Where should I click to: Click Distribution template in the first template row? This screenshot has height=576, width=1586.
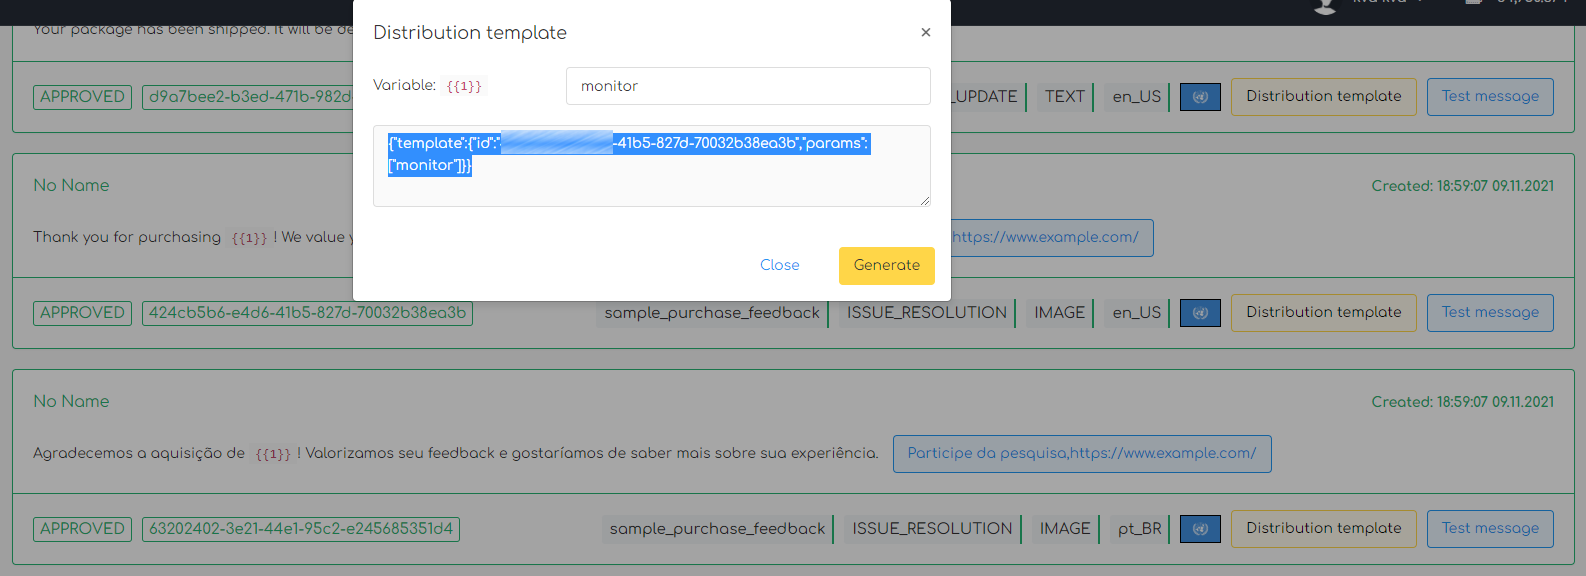[x=1323, y=97]
